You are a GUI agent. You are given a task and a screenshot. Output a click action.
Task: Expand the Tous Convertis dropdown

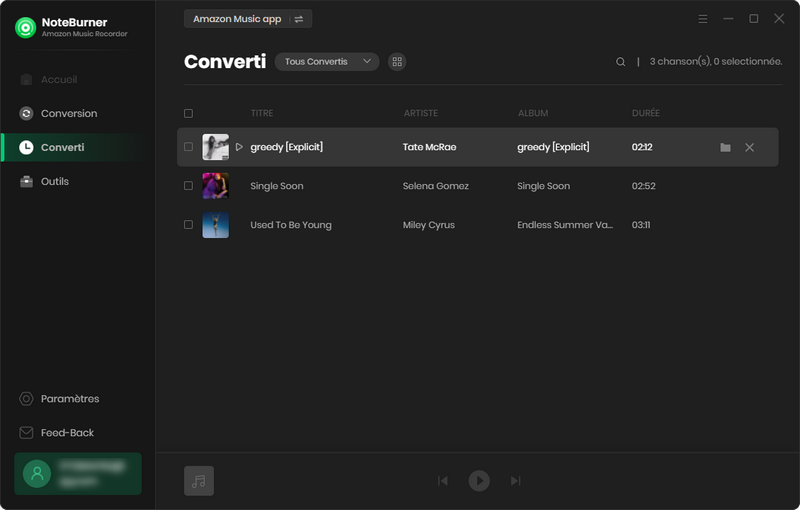327,62
